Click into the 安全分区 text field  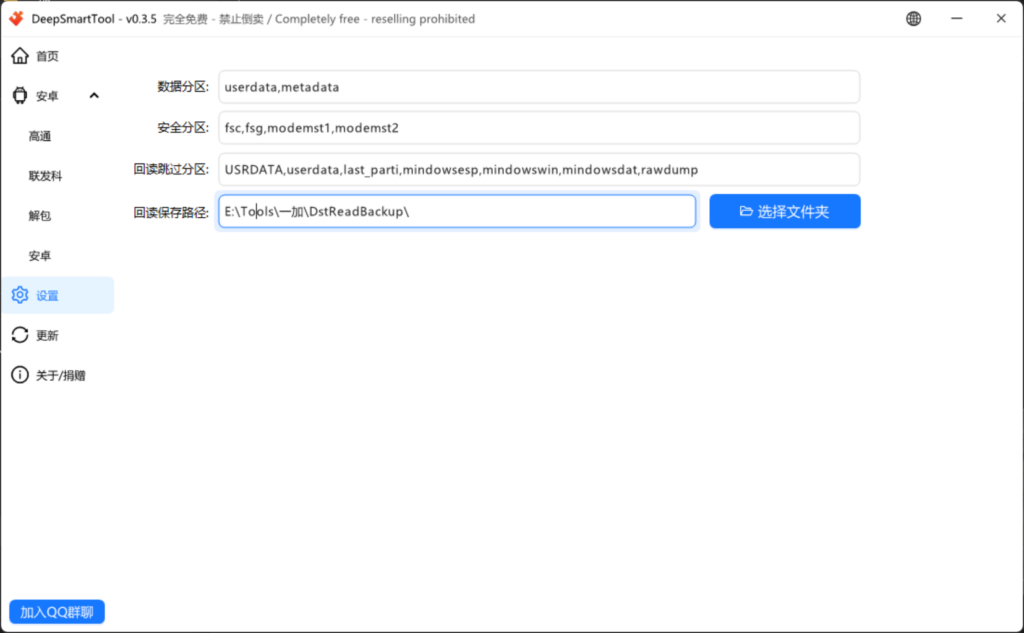click(x=538, y=128)
